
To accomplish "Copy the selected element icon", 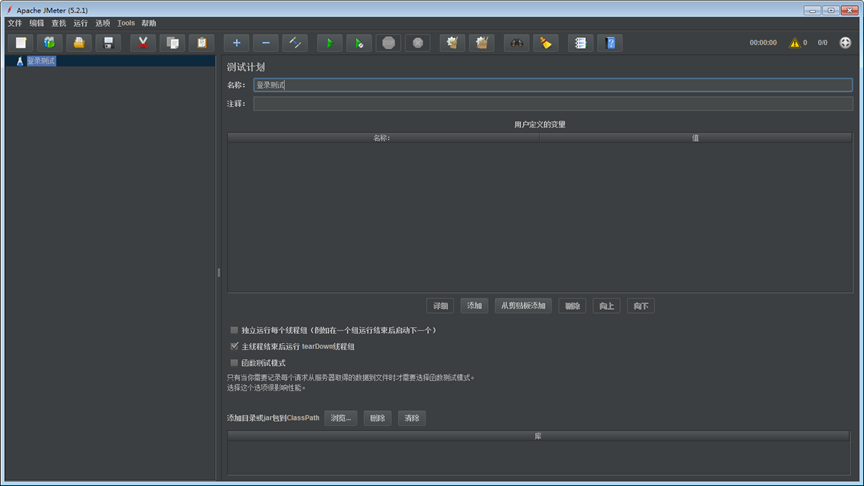I will click(172, 43).
